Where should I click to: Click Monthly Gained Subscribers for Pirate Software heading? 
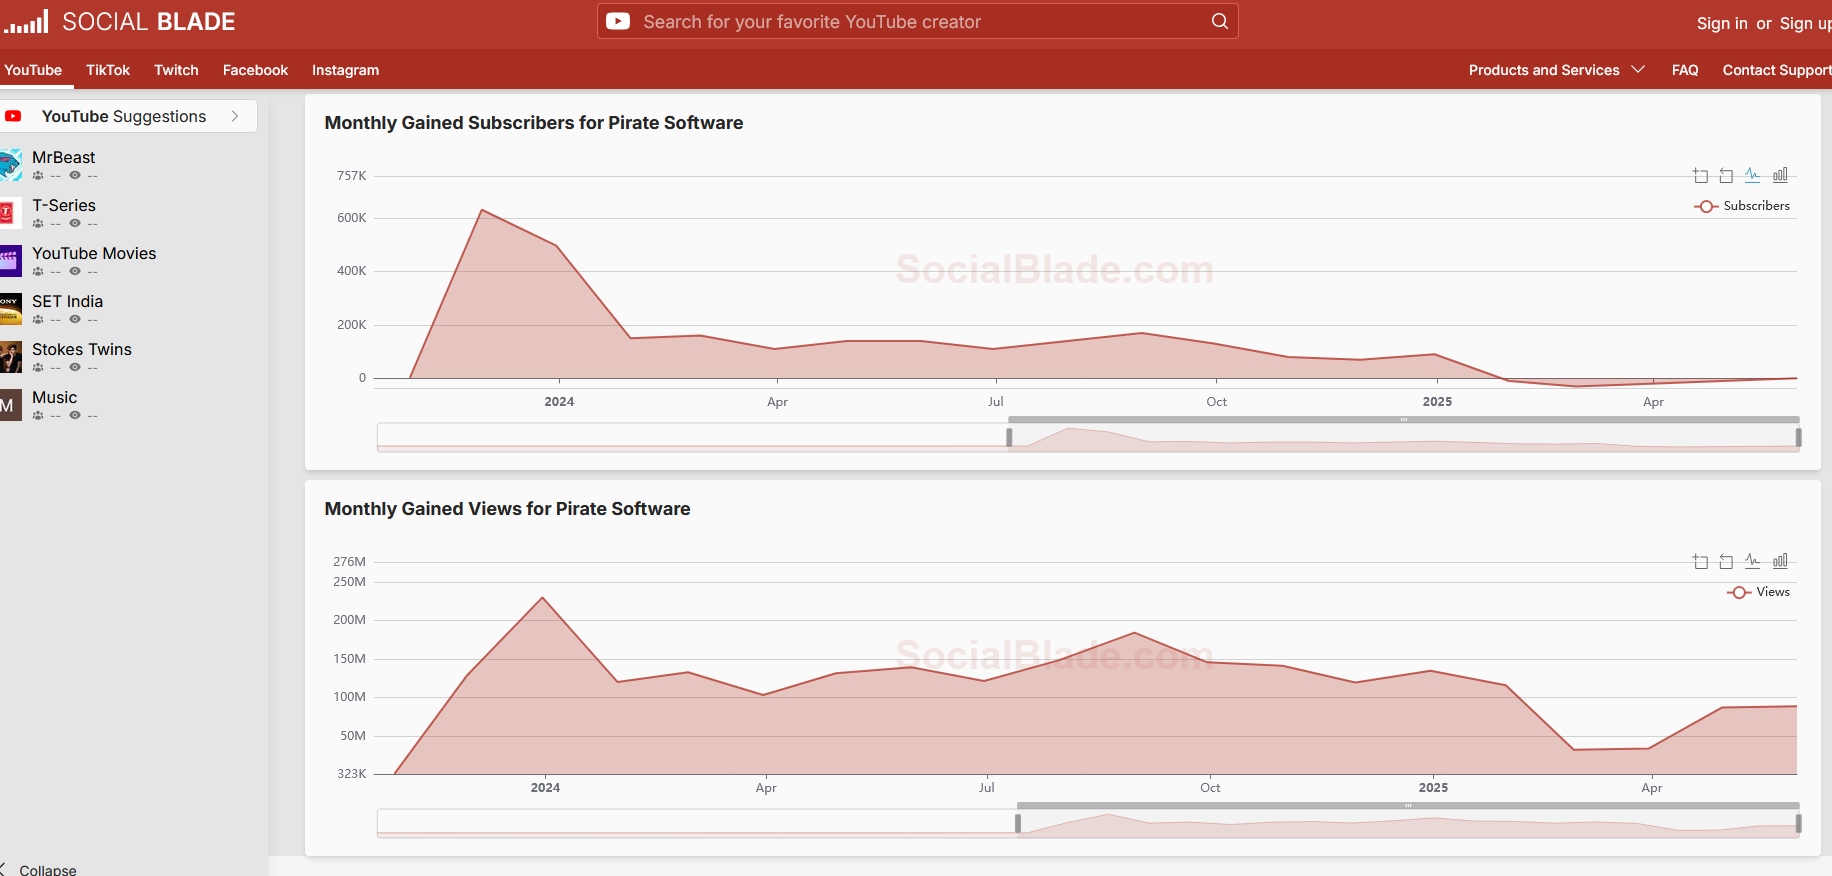pos(534,123)
